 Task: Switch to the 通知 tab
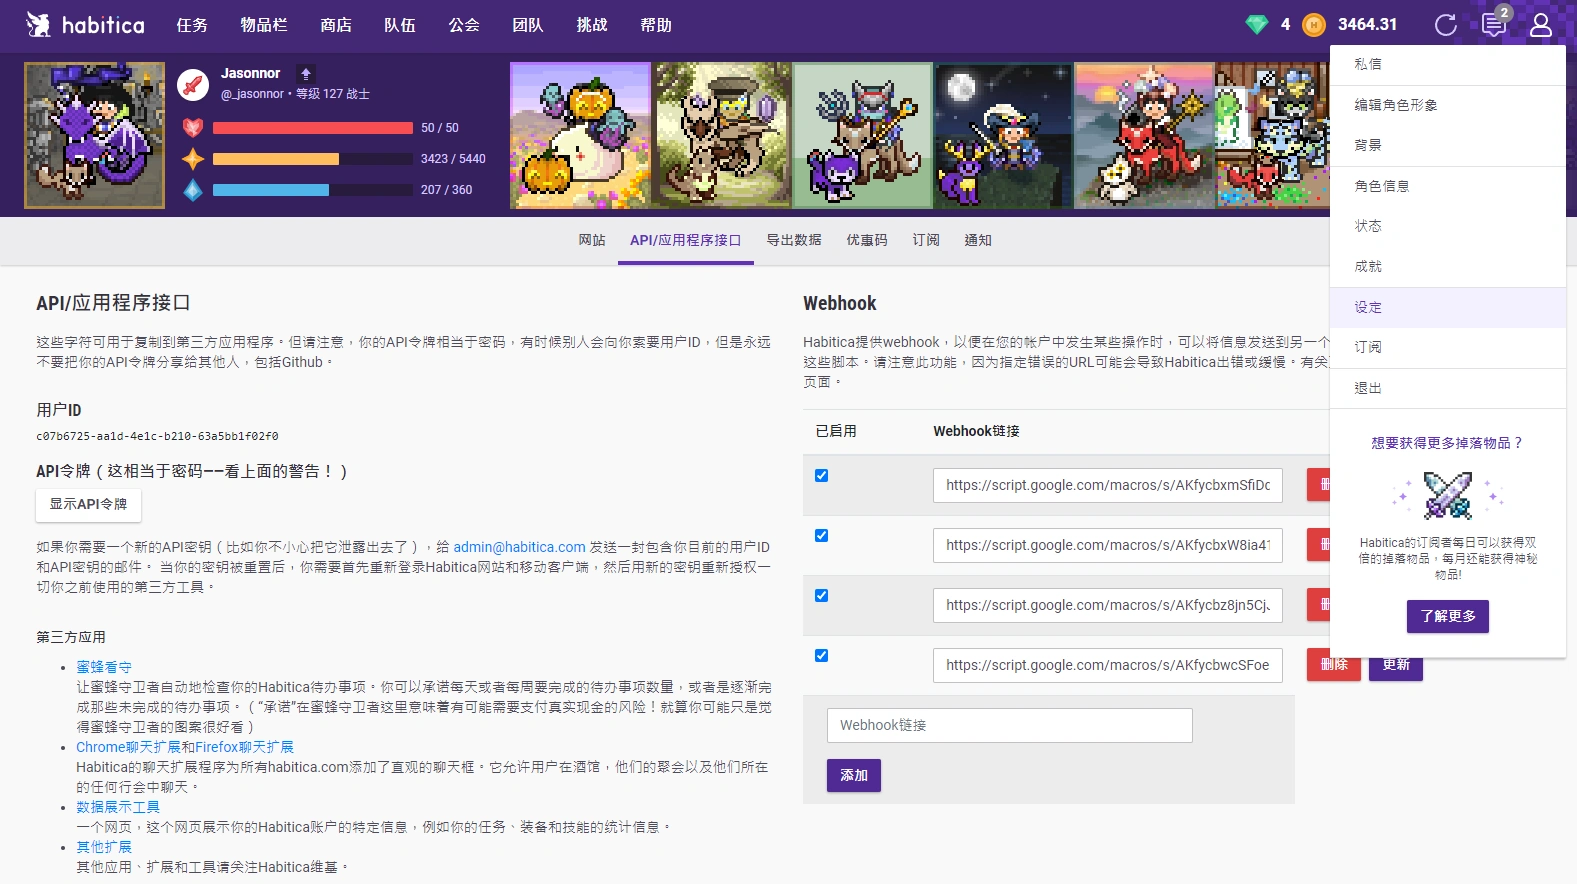pos(978,240)
